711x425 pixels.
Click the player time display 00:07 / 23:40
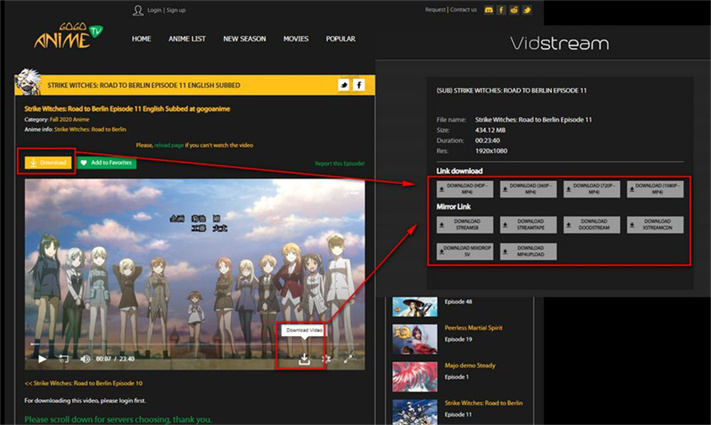[115, 359]
